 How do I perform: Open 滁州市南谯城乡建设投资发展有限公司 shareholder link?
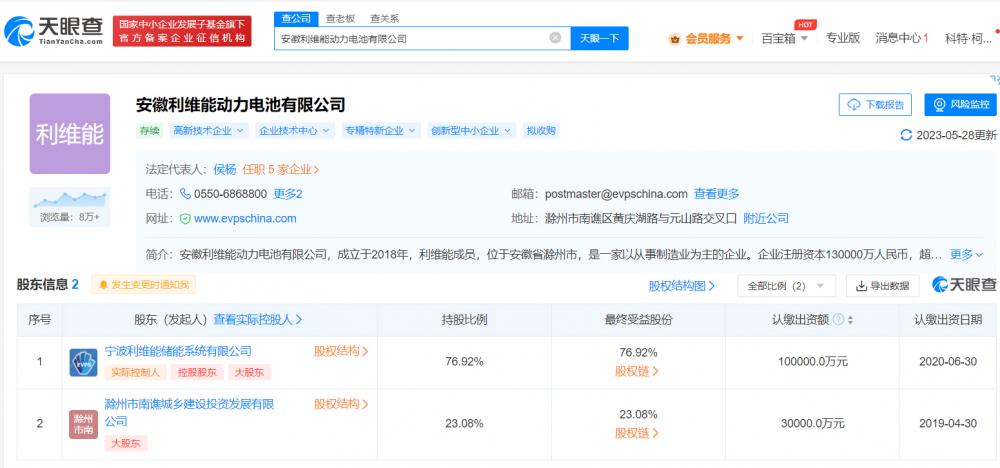[189, 413]
